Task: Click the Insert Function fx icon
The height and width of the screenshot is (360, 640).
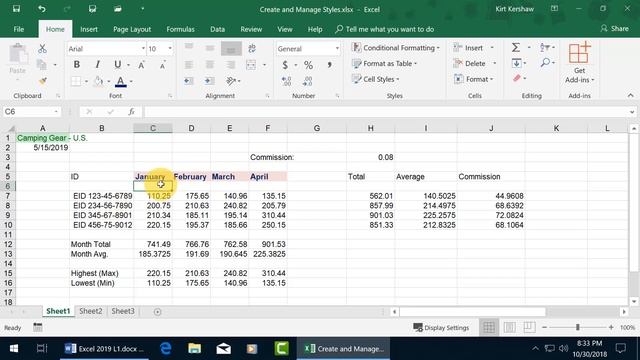Action: coord(131,111)
